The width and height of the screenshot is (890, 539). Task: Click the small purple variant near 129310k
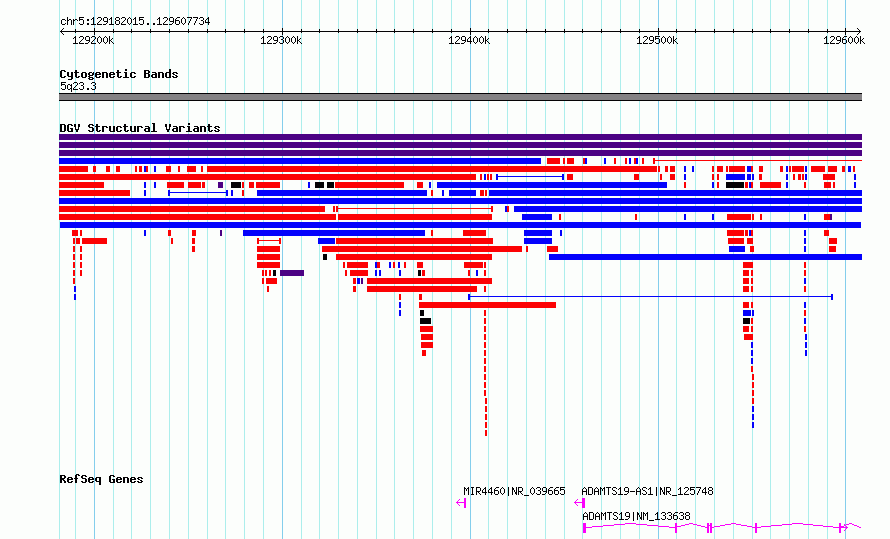click(292, 273)
